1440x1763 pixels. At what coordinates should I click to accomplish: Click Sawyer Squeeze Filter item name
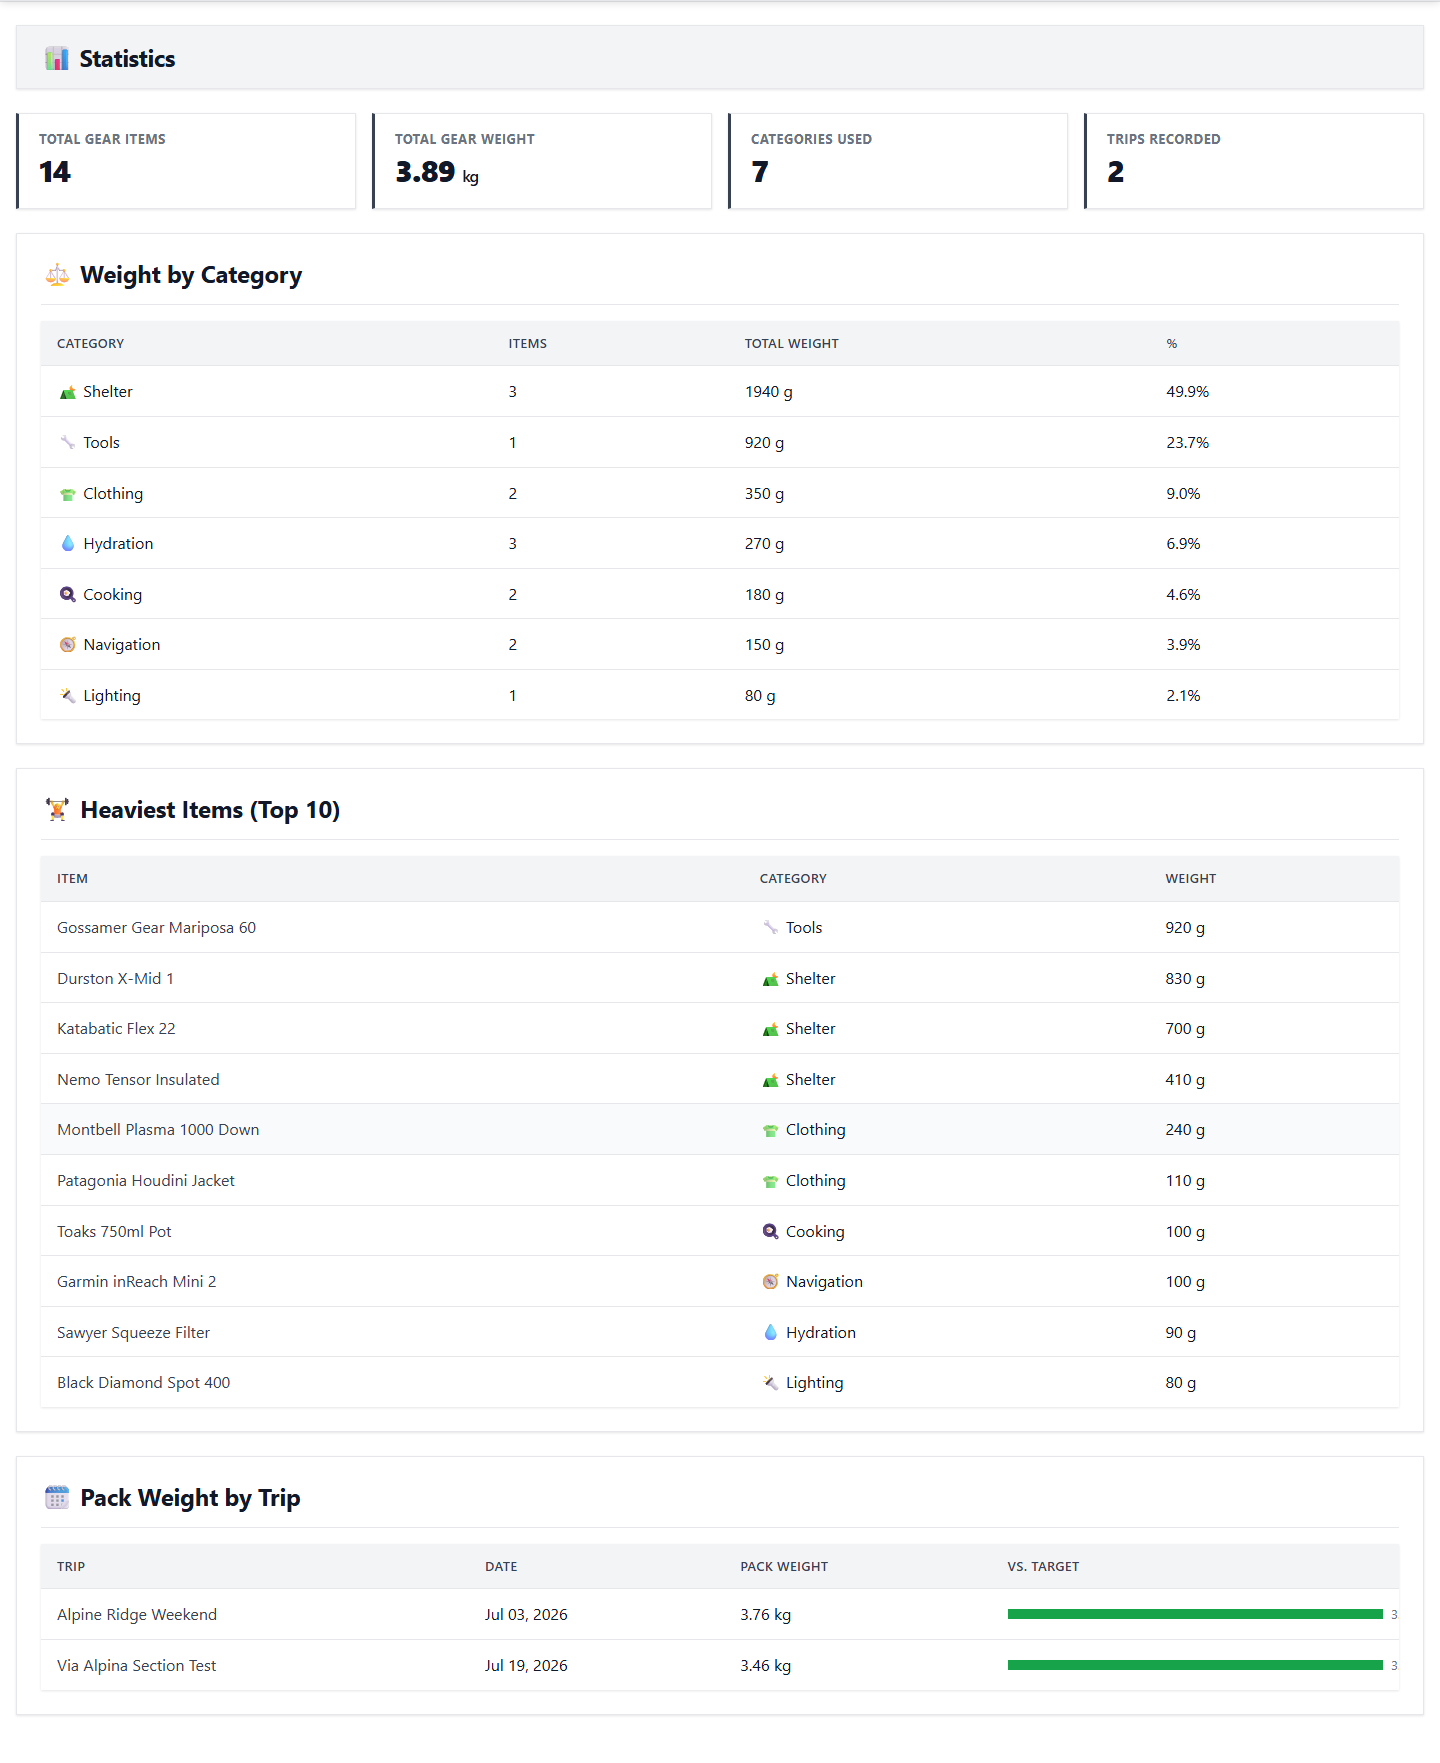[x=133, y=1333]
